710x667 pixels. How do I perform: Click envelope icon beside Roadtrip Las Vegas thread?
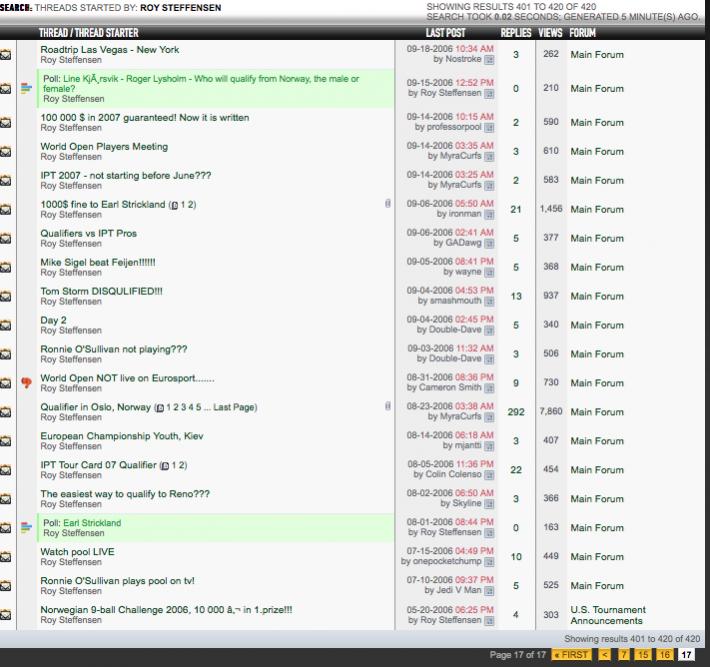pyautogui.click(x=5, y=55)
